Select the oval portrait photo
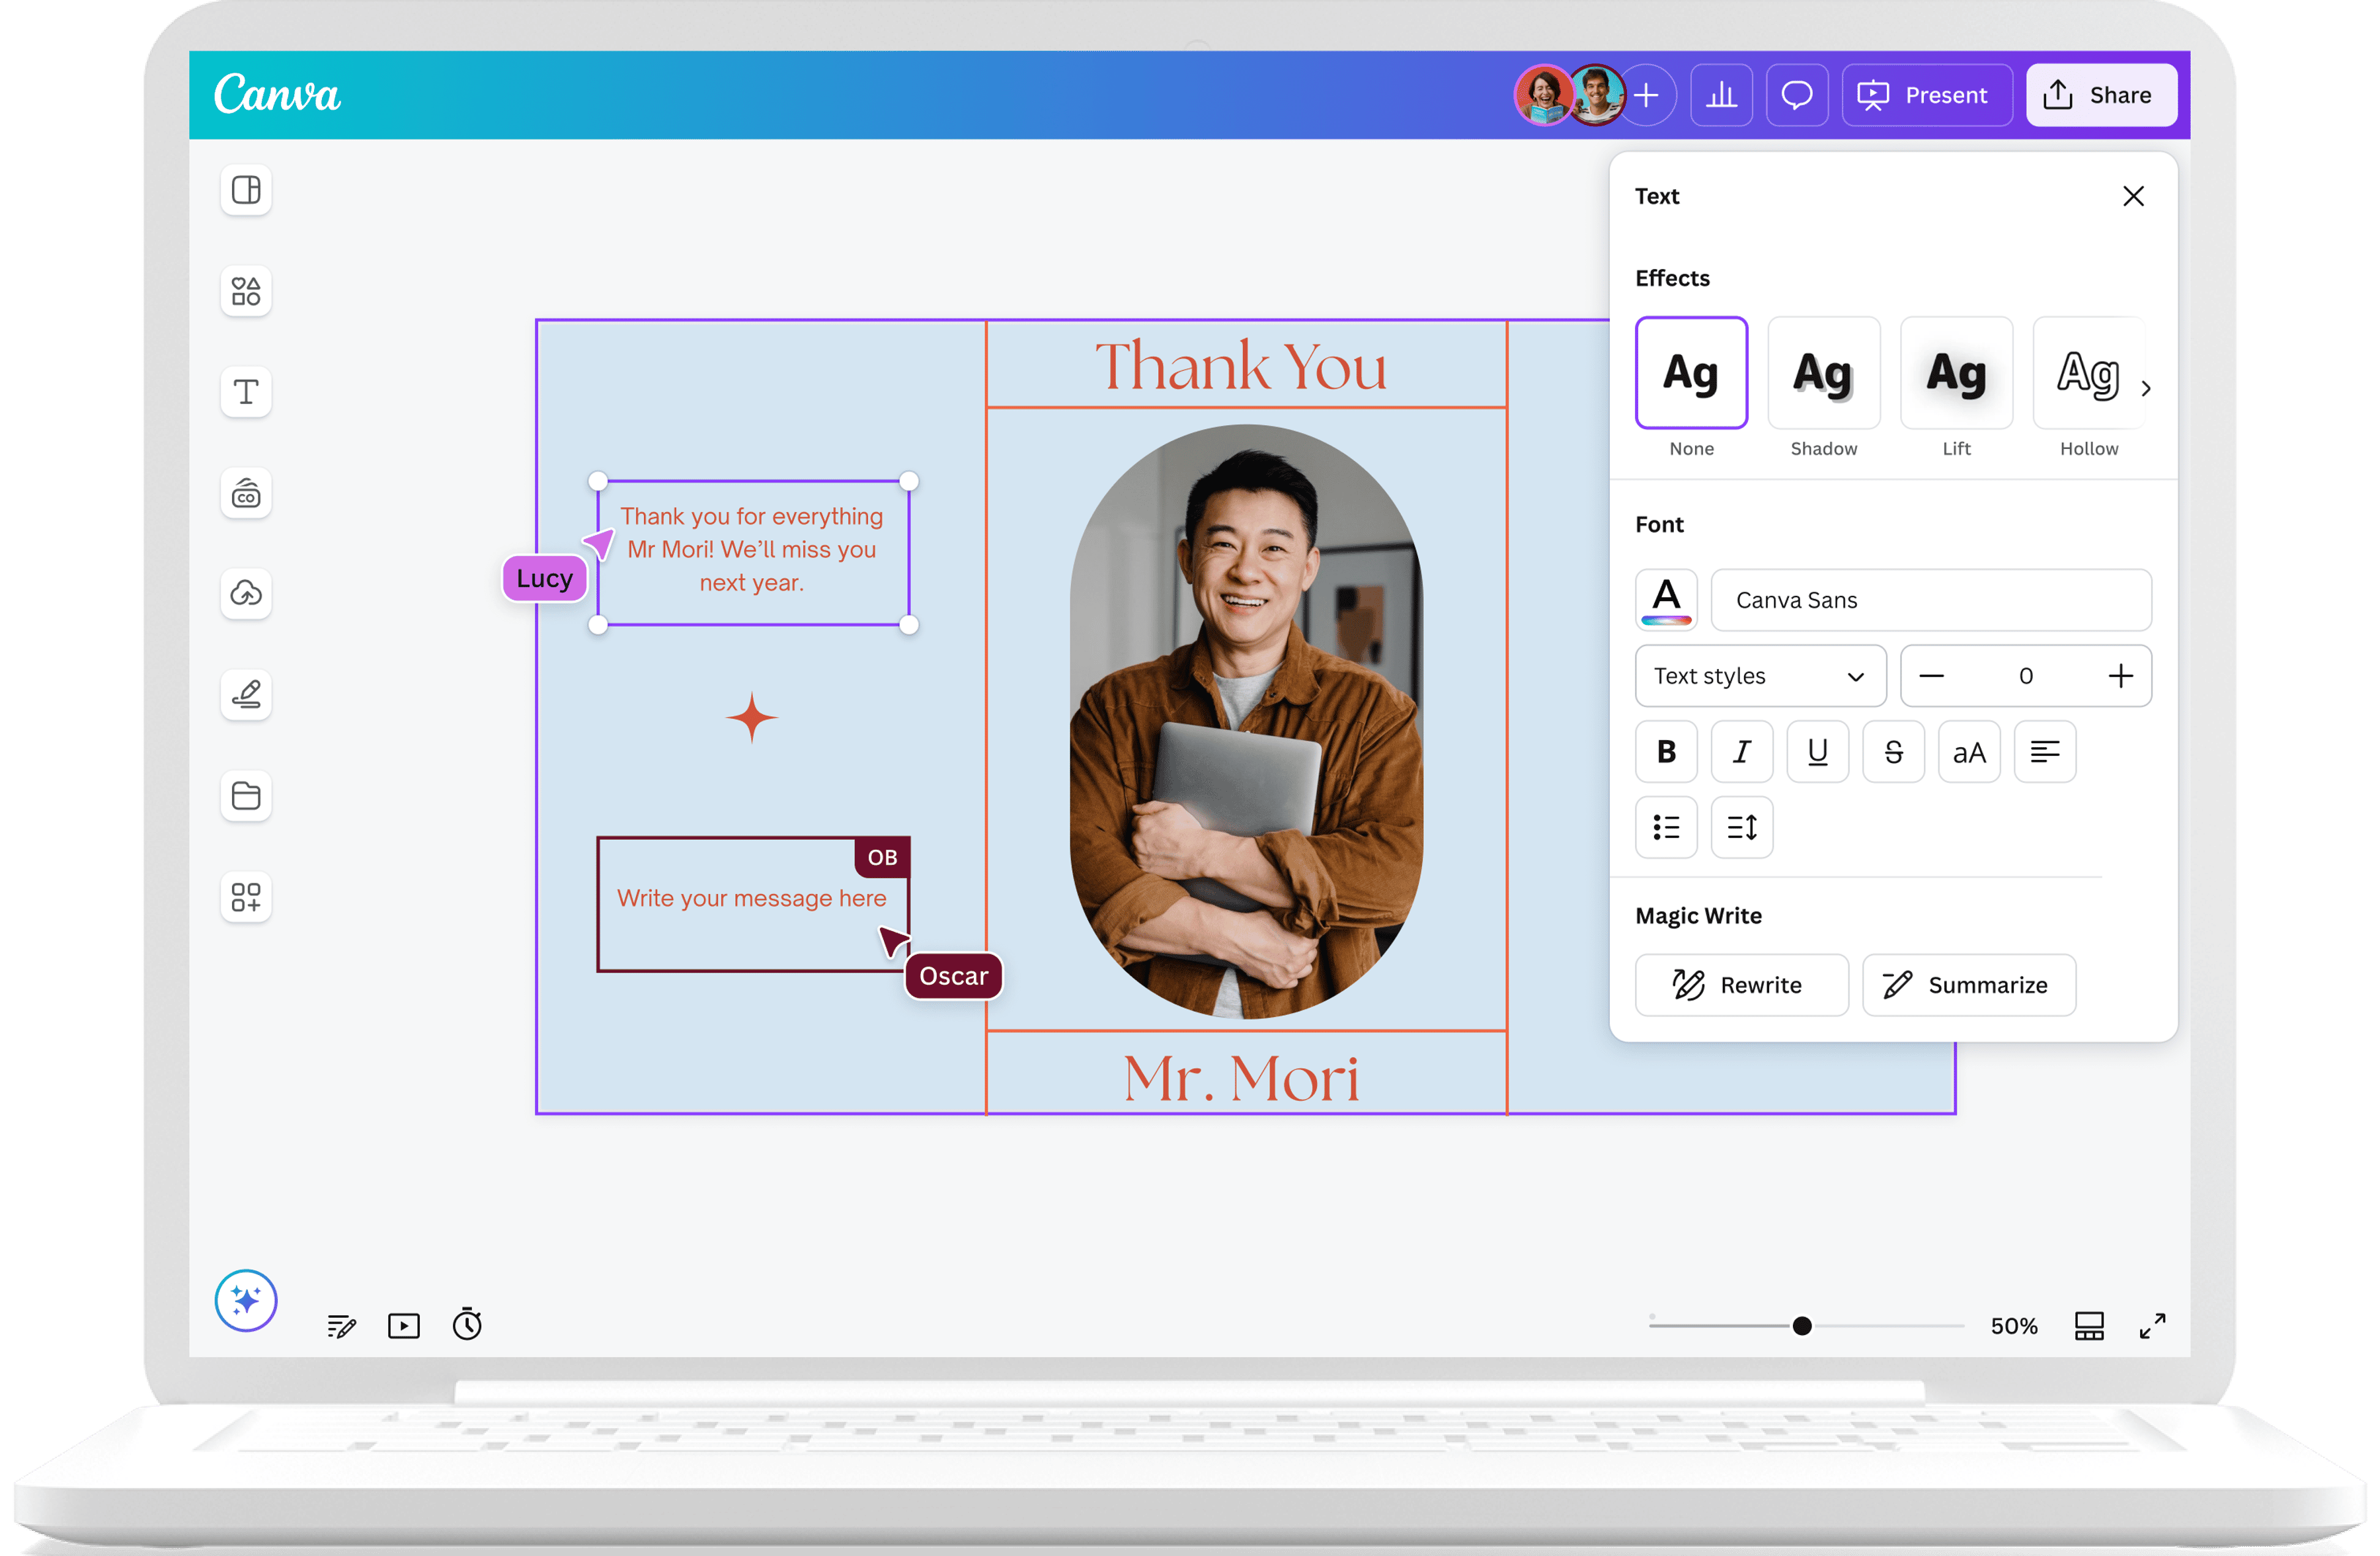Image resolution: width=2380 pixels, height=1556 pixels. tap(1246, 721)
